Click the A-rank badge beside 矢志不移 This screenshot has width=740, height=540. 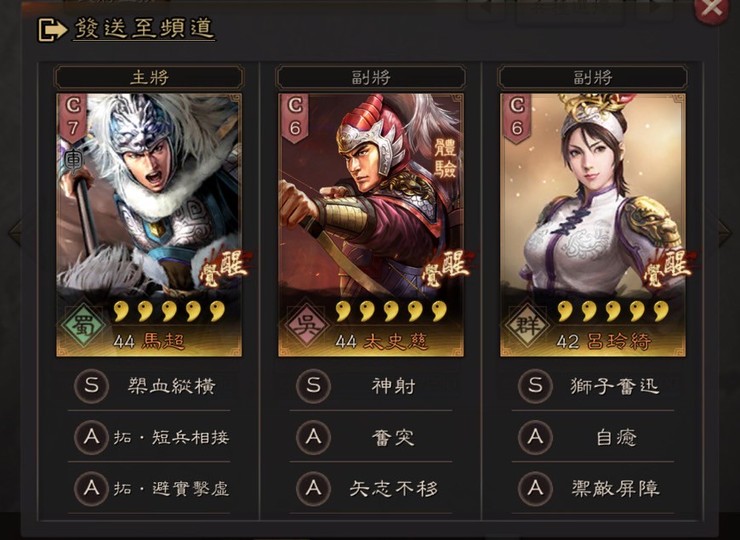click(x=313, y=489)
